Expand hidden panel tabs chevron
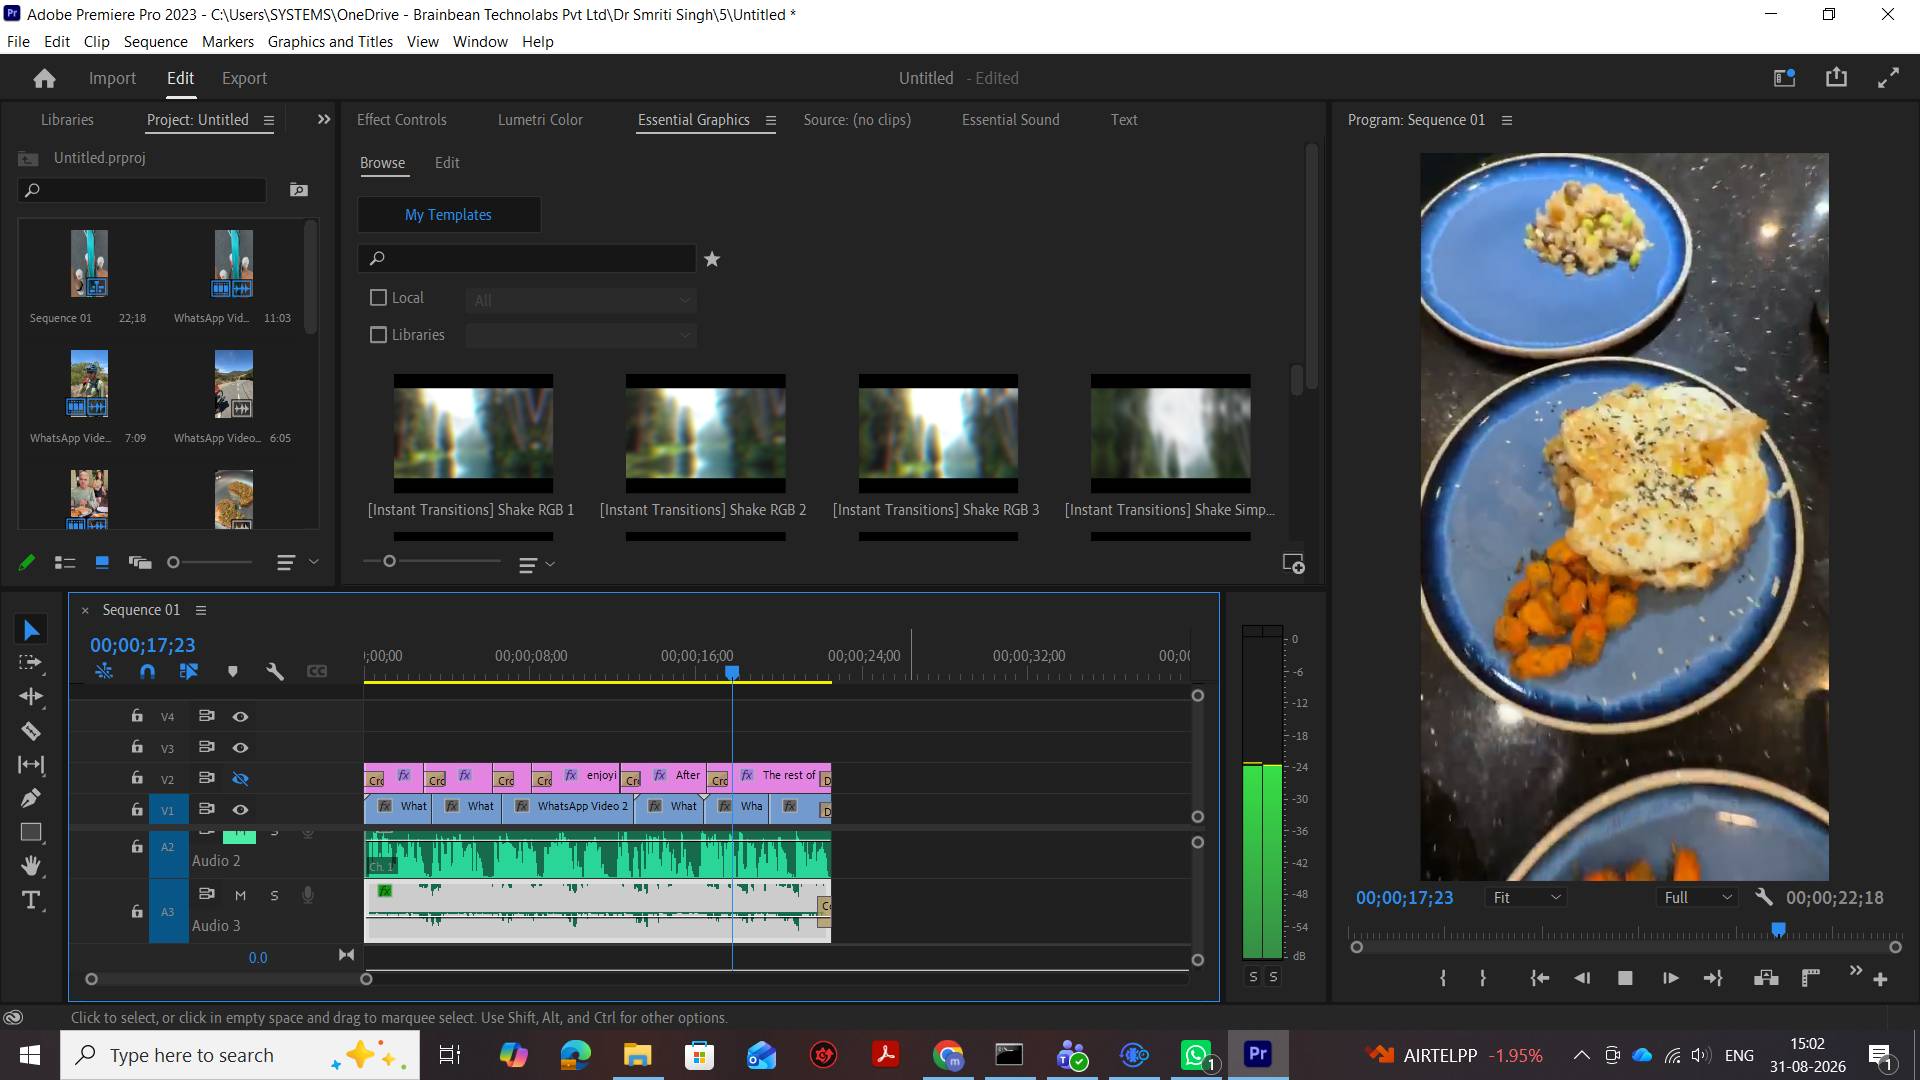1920x1080 pixels. [x=323, y=119]
